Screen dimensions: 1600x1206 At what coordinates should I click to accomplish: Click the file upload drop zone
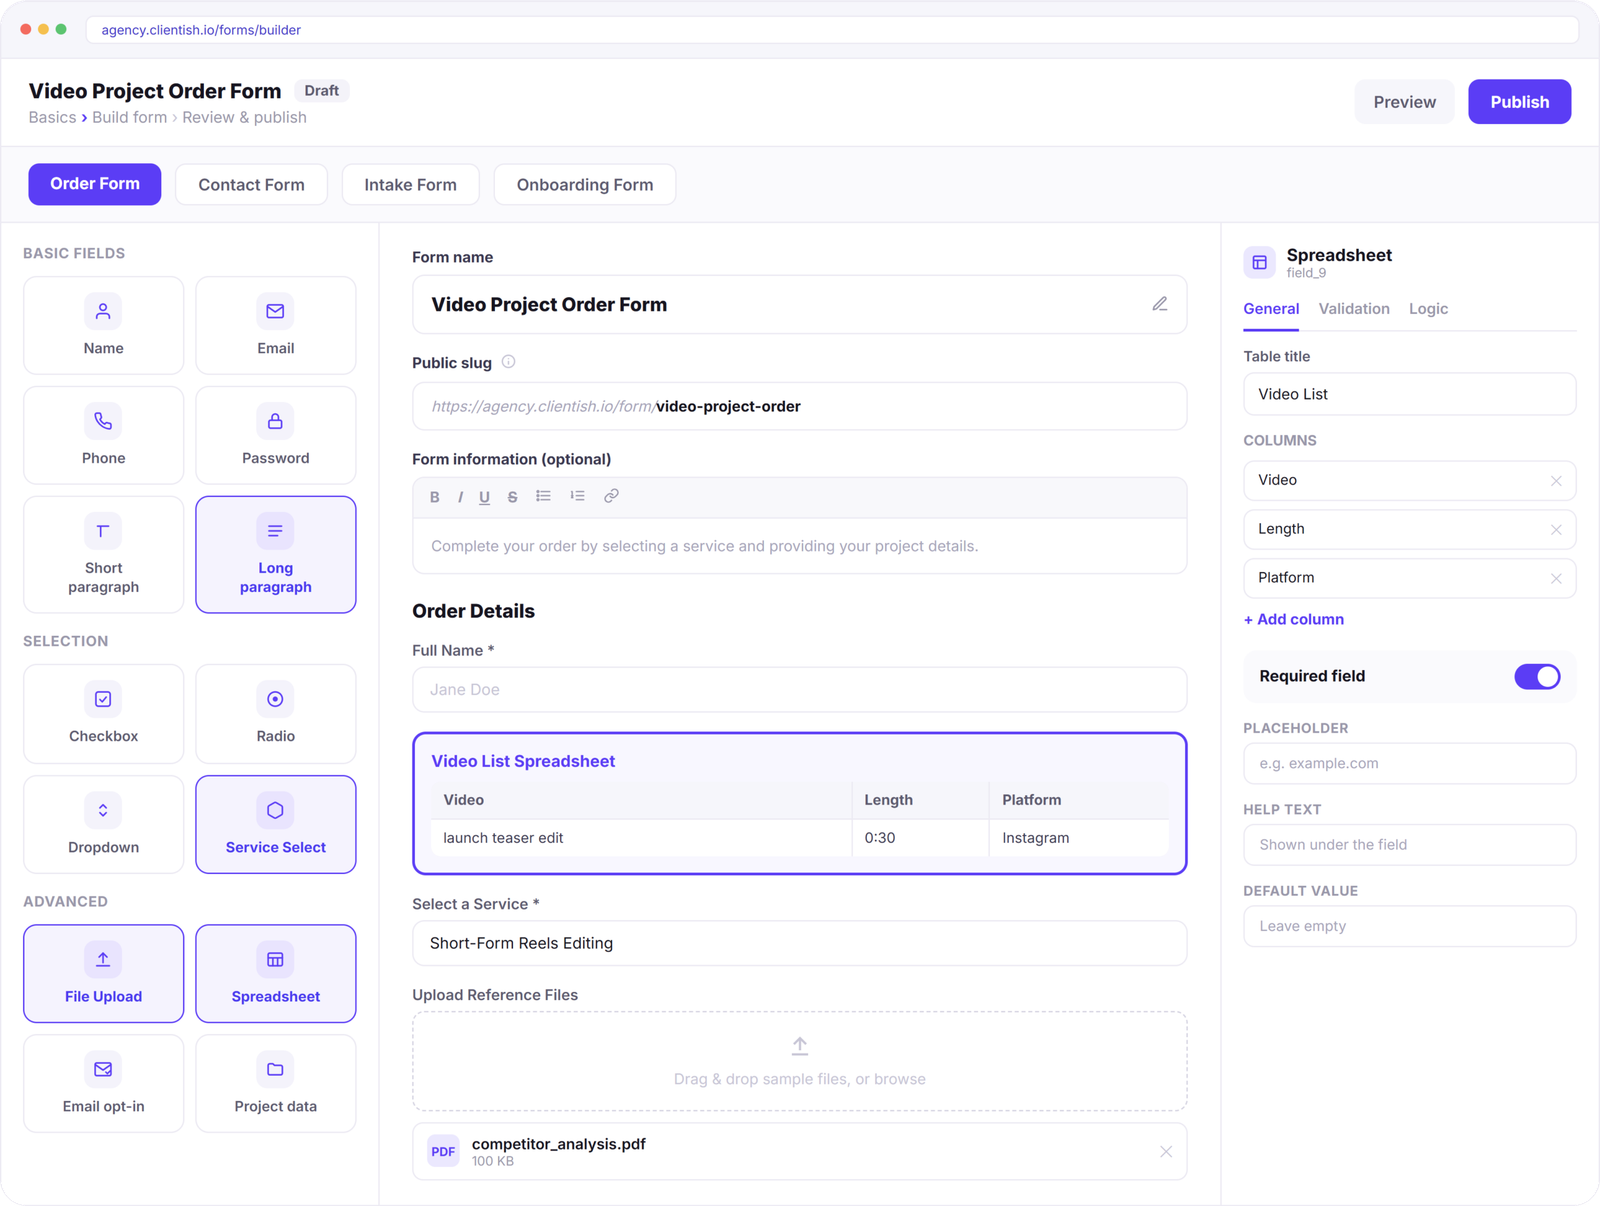pyautogui.click(x=800, y=1062)
